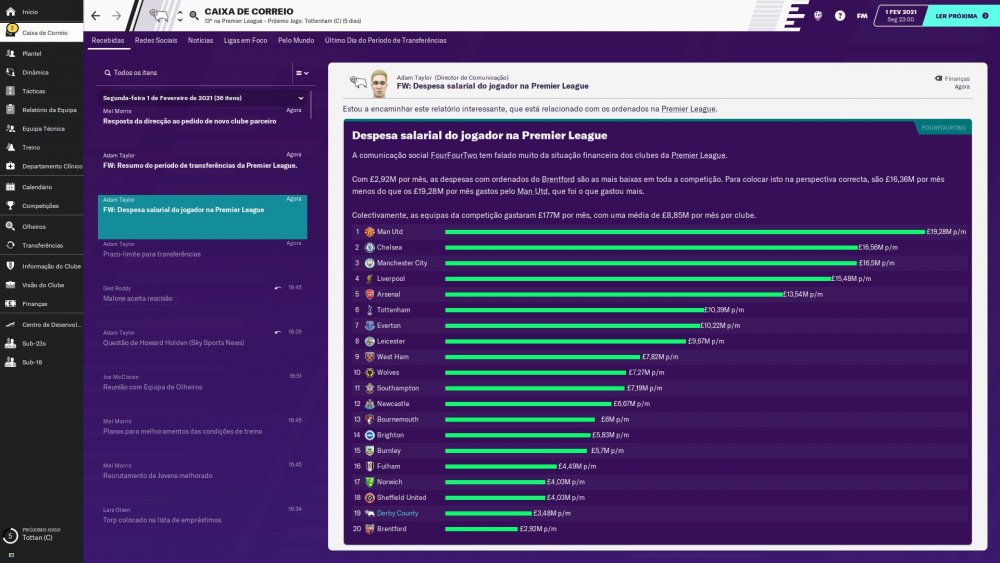This screenshot has width=1000, height=563.
Task: Open the Sub-18 team icon
Action: click(x=10, y=362)
